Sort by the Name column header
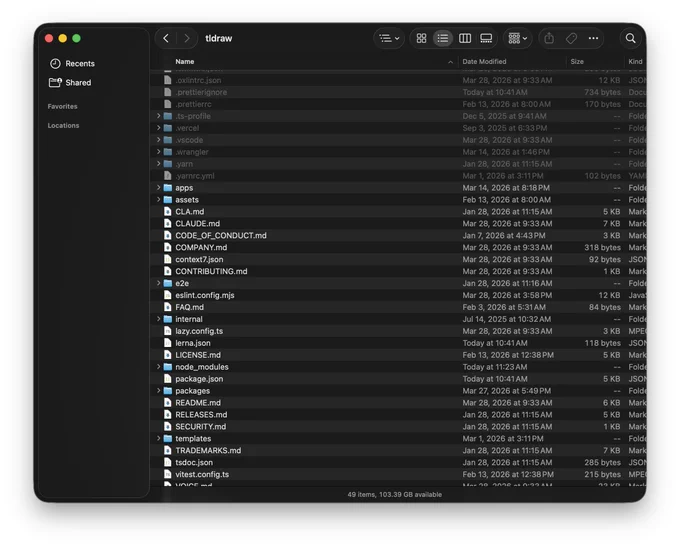 tap(185, 62)
